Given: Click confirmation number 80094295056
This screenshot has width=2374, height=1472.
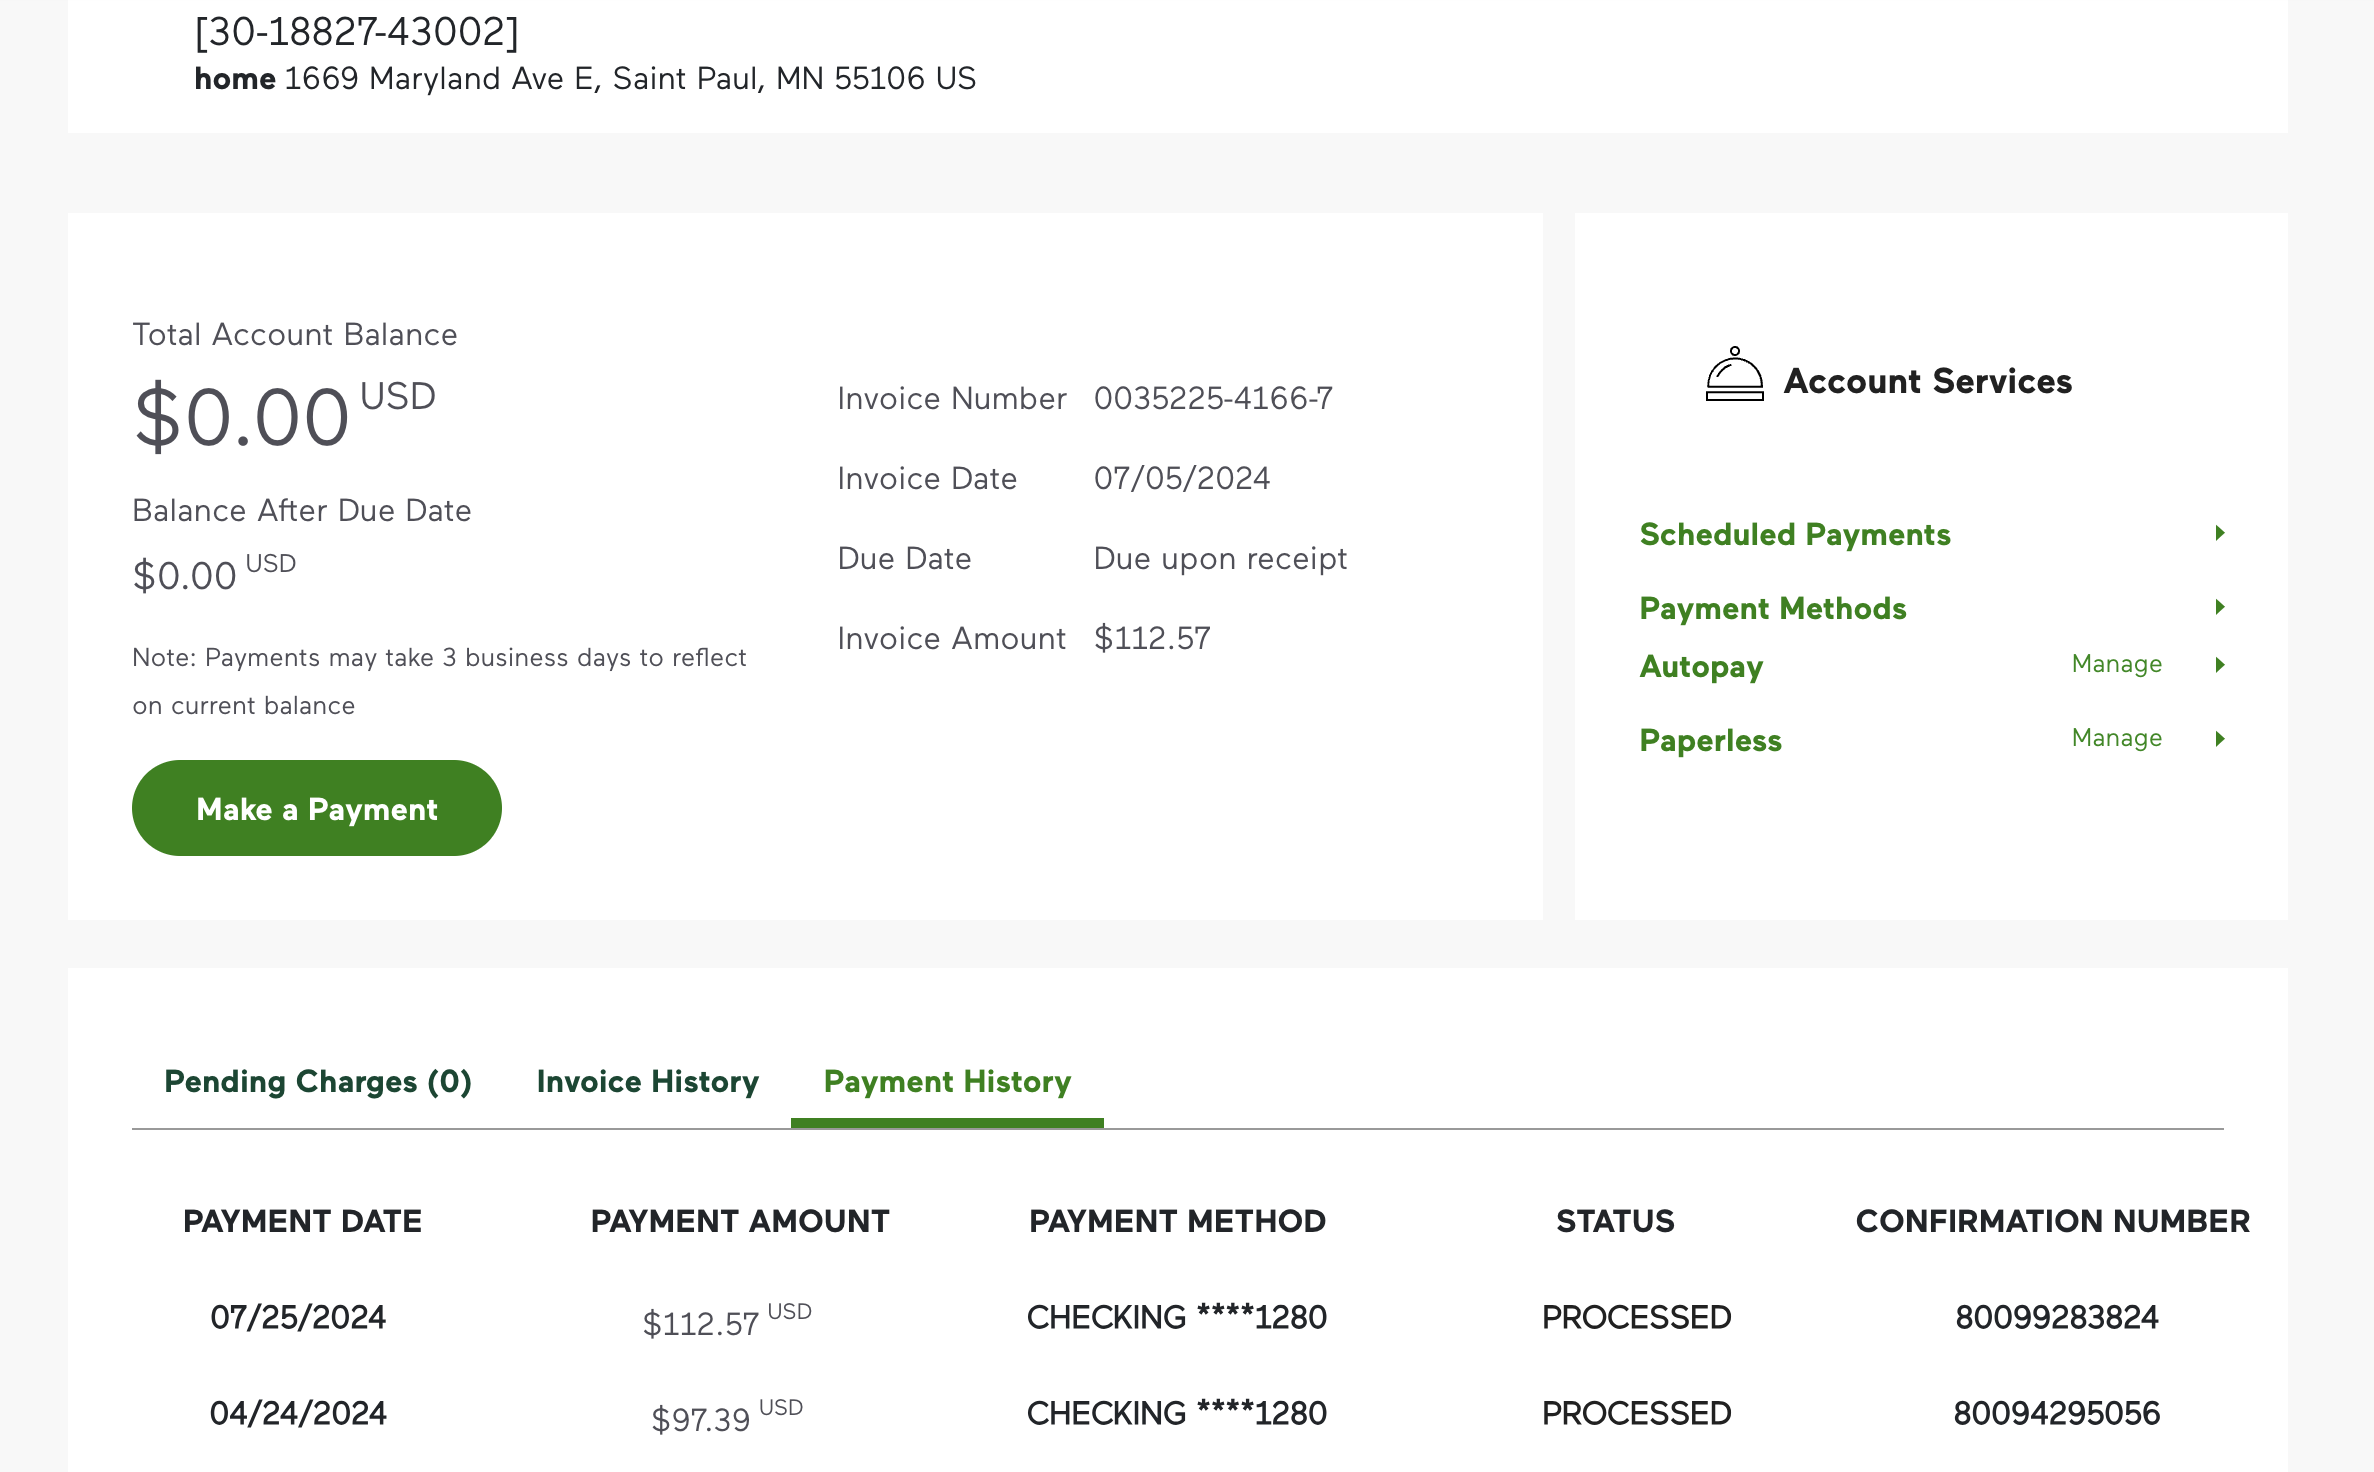Looking at the screenshot, I should pos(2056,1413).
